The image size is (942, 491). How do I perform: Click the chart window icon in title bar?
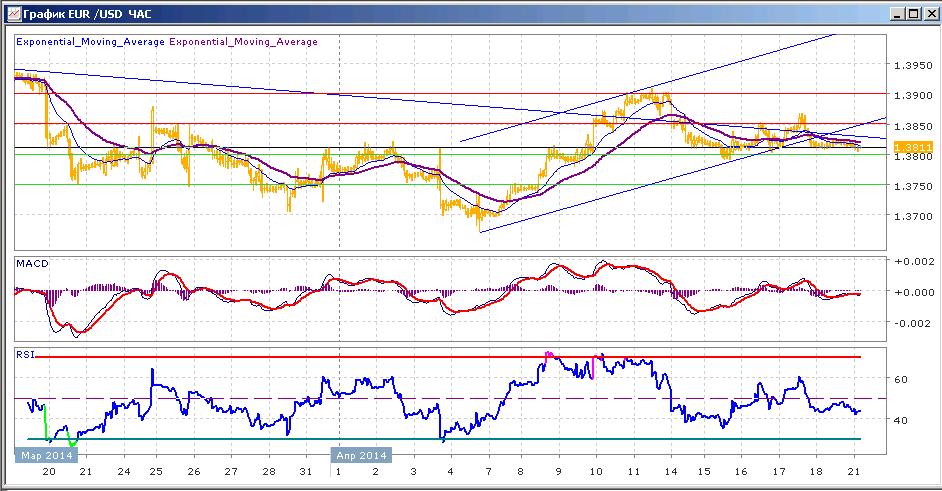(13, 13)
